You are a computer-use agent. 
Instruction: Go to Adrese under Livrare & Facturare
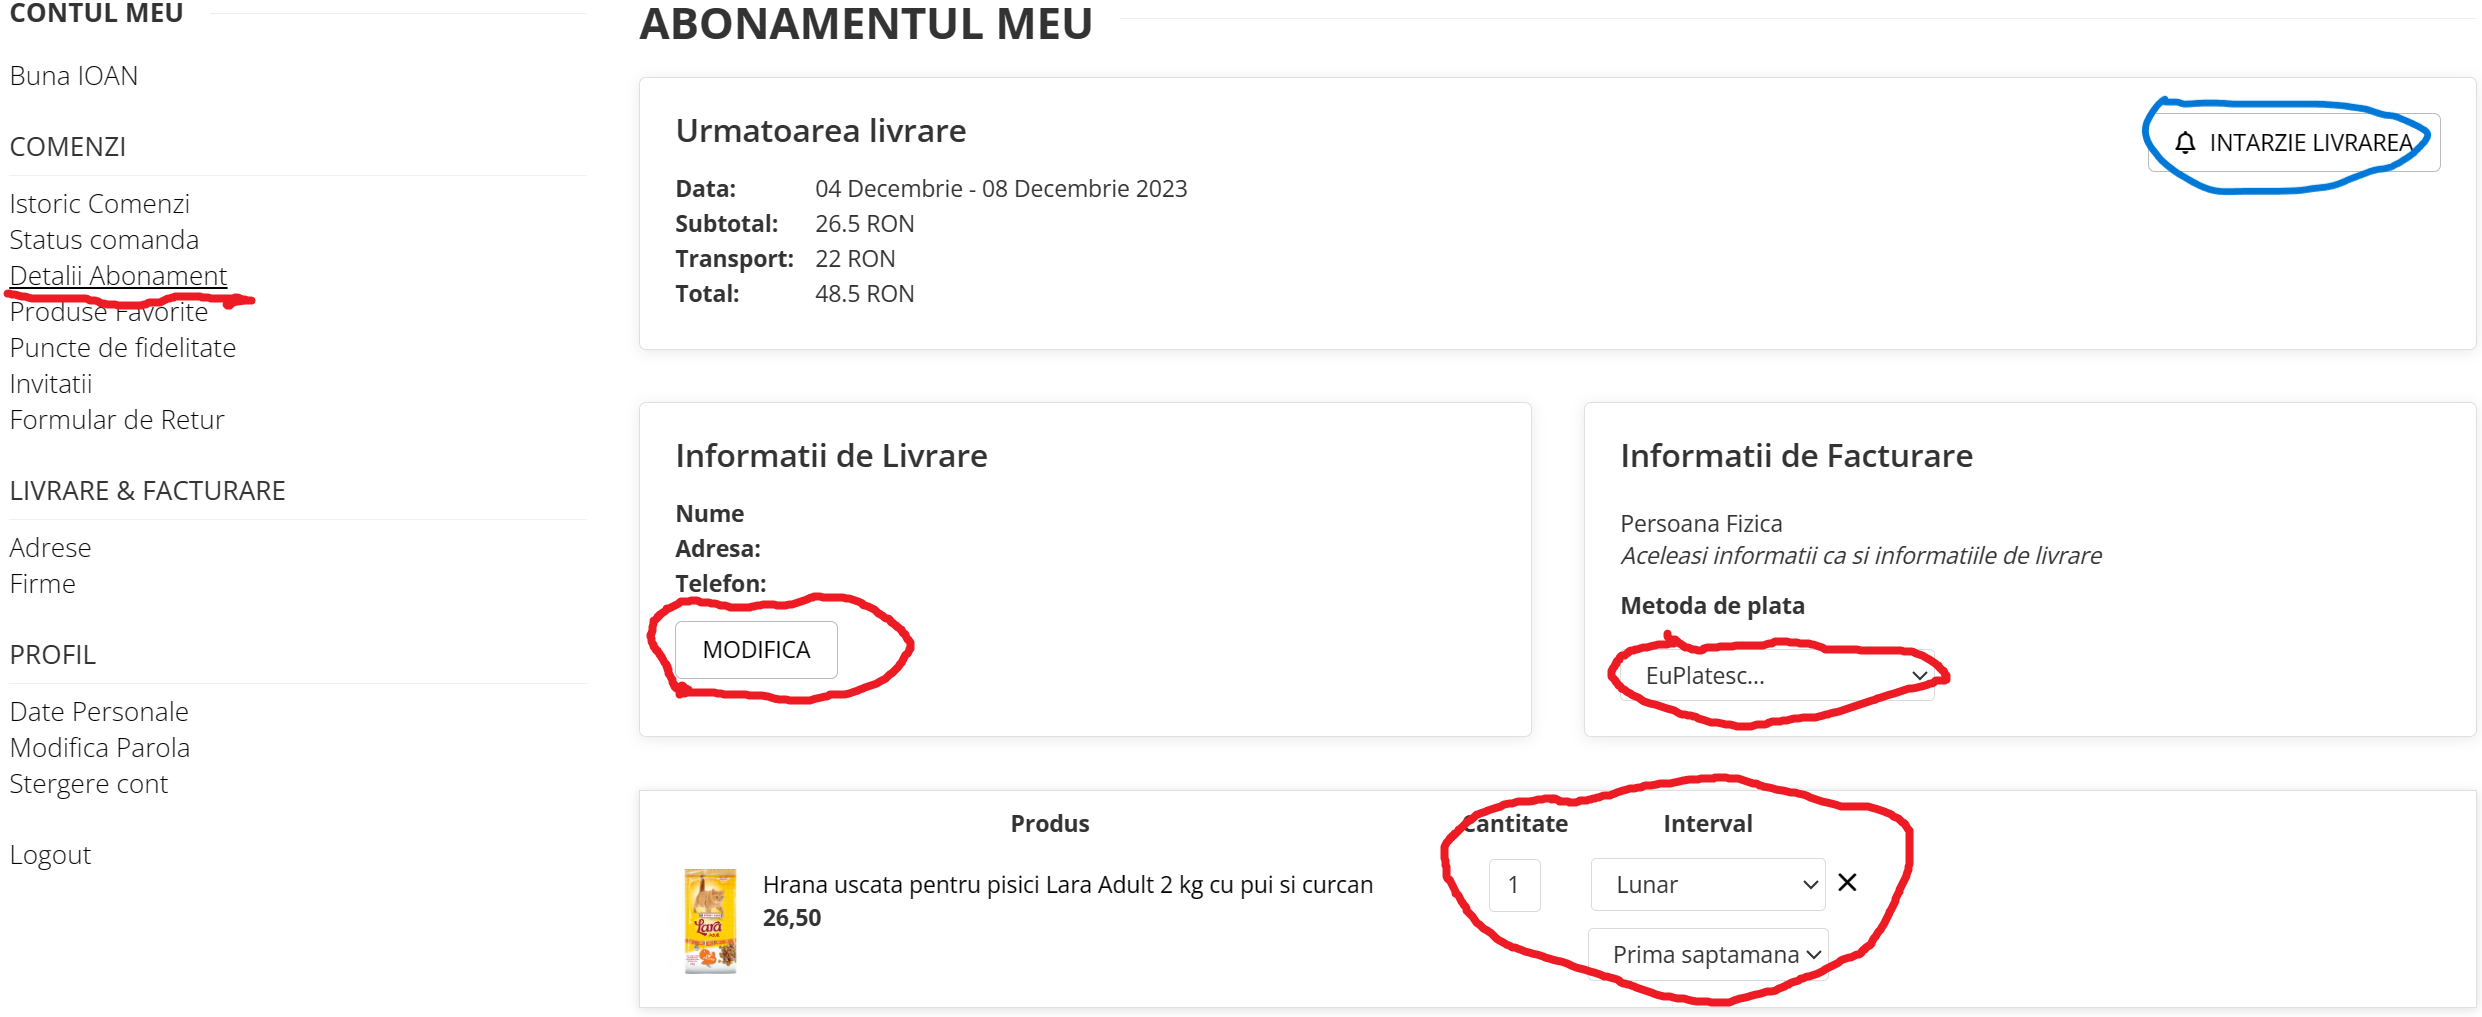(x=50, y=548)
